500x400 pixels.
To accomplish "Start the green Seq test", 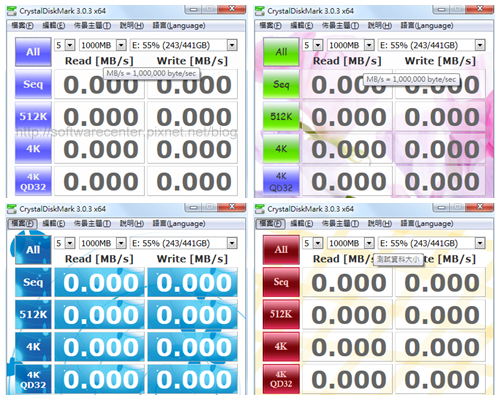I will pyautogui.click(x=281, y=84).
